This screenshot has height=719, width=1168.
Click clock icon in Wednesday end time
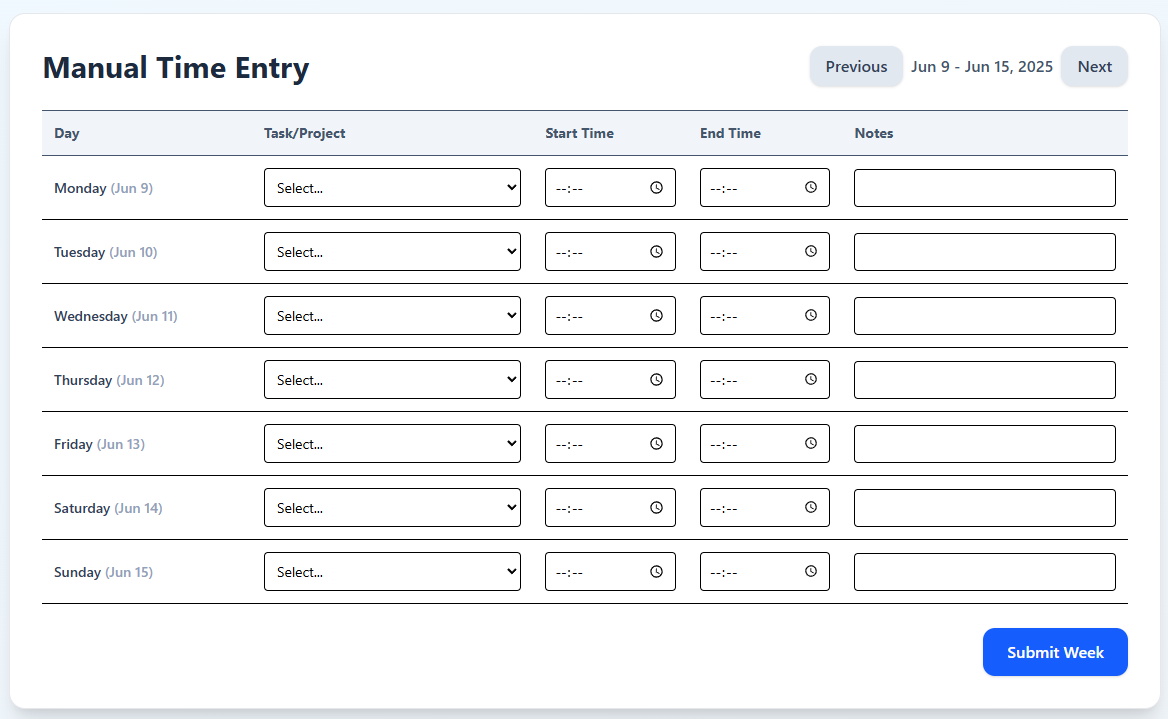click(x=810, y=316)
